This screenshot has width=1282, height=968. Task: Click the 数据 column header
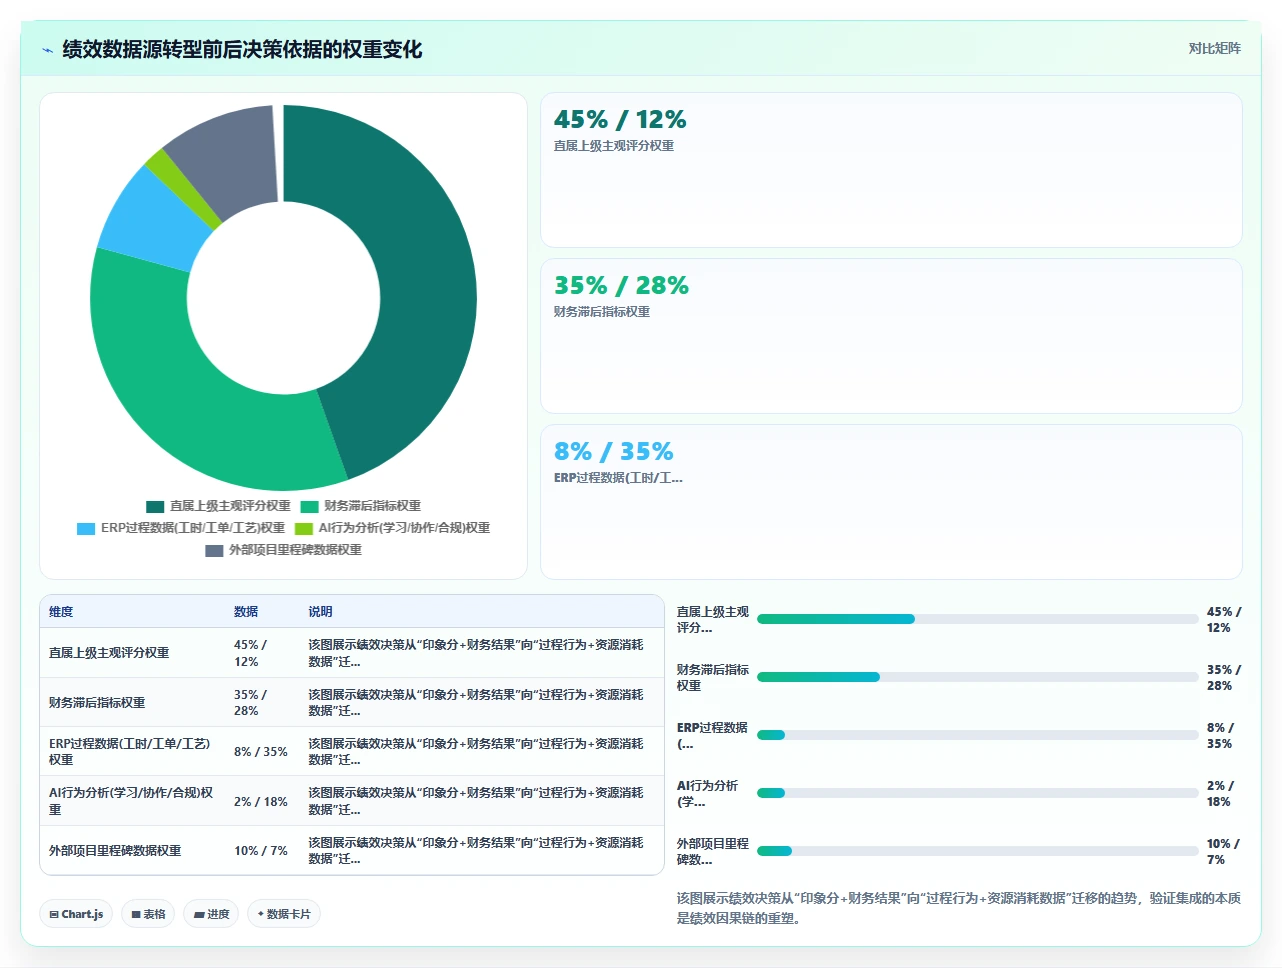[246, 612]
